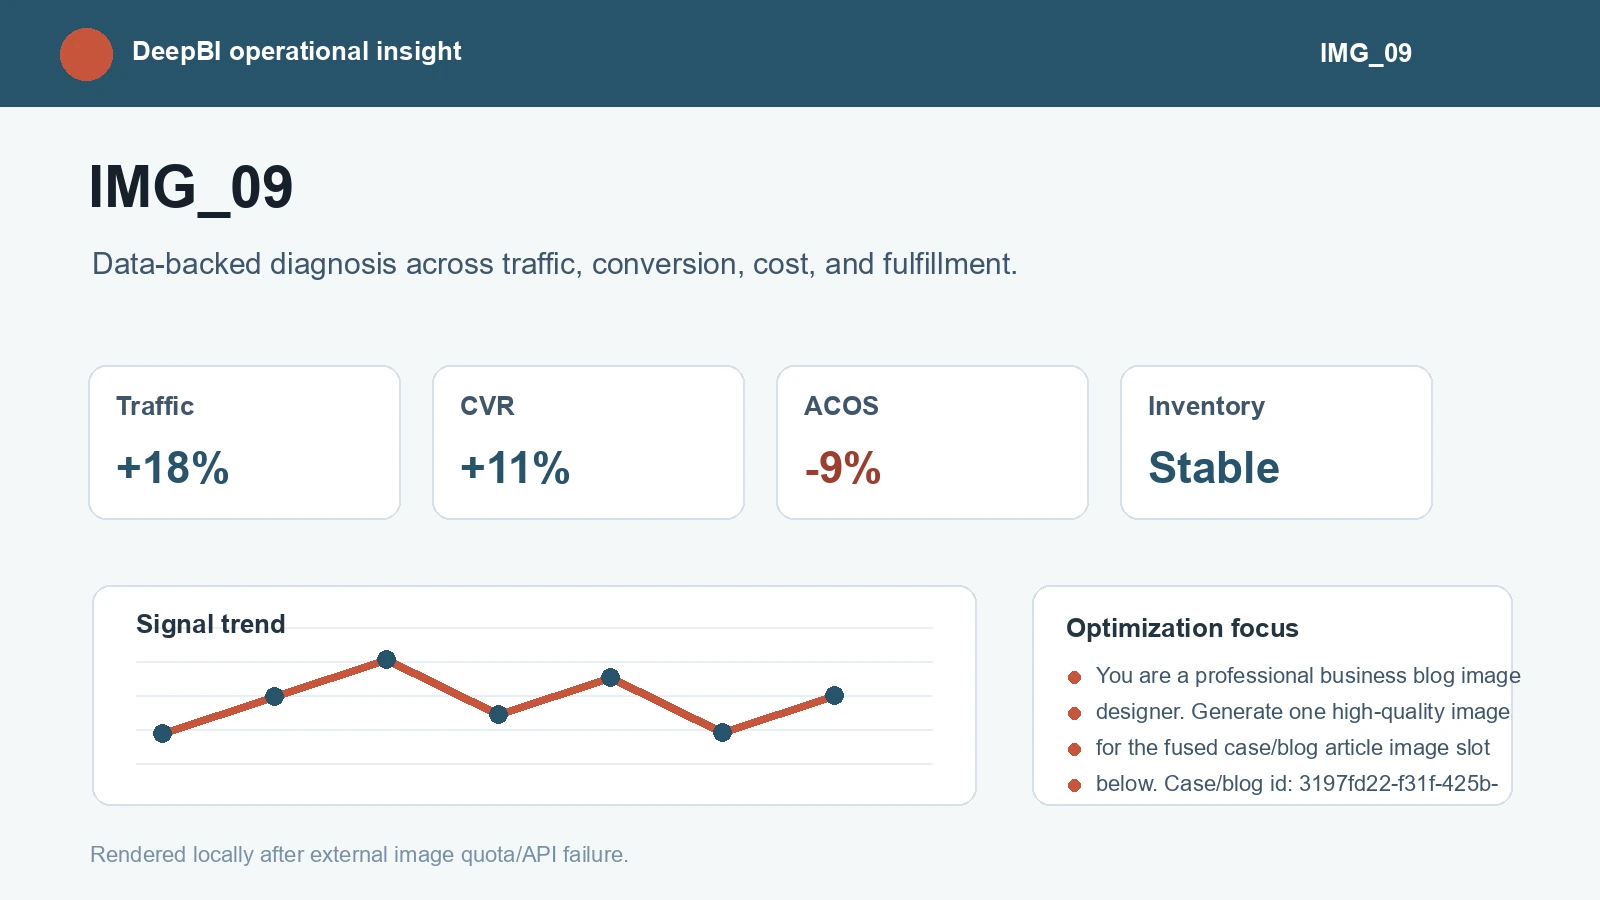Image resolution: width=1600 pixels, height=900 pixels.
Task: Click the large IMG_09 page heading
Action: click(191, 187)
